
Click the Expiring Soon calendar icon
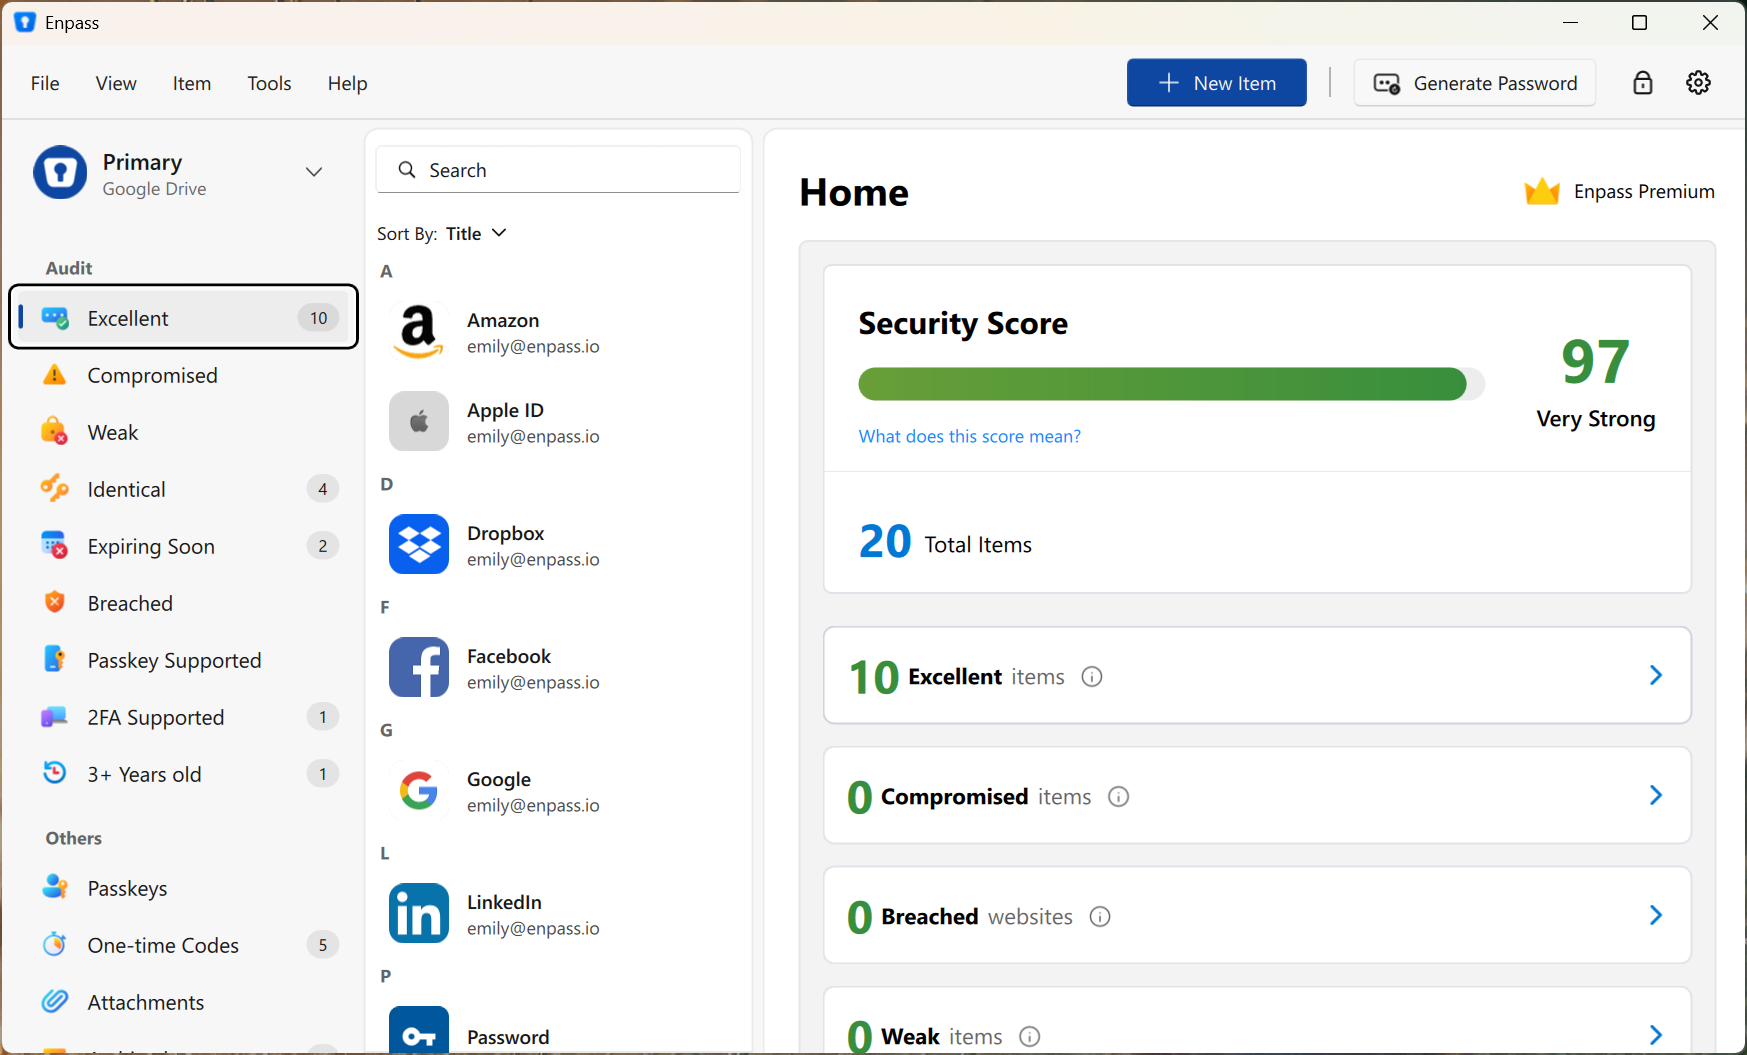coord(55,546)
